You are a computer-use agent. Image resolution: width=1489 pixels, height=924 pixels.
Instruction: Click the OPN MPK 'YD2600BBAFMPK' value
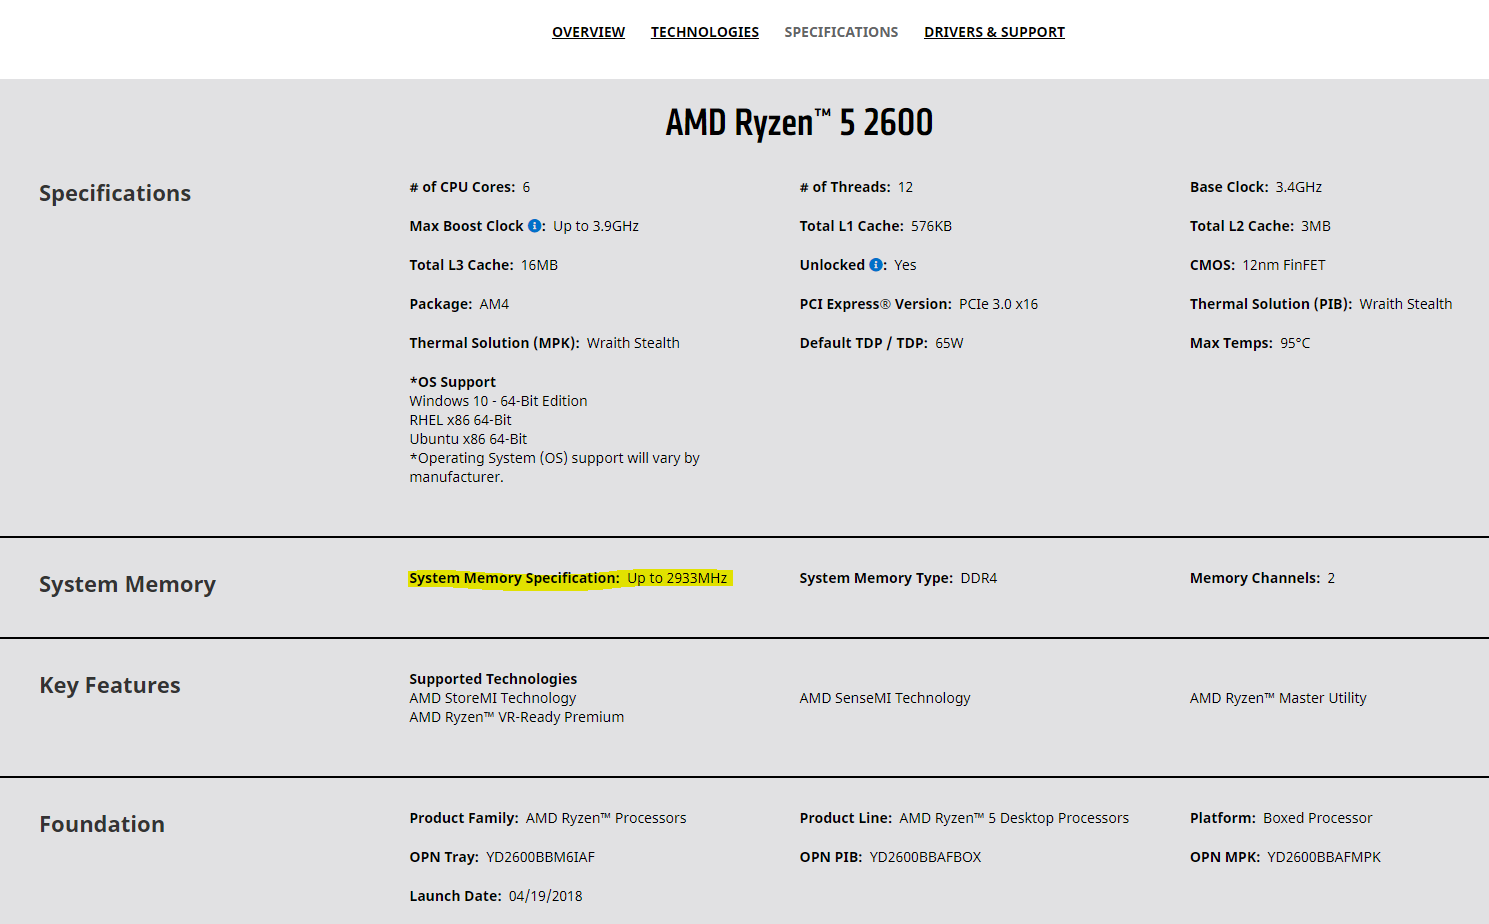[x=1324, y=857]
